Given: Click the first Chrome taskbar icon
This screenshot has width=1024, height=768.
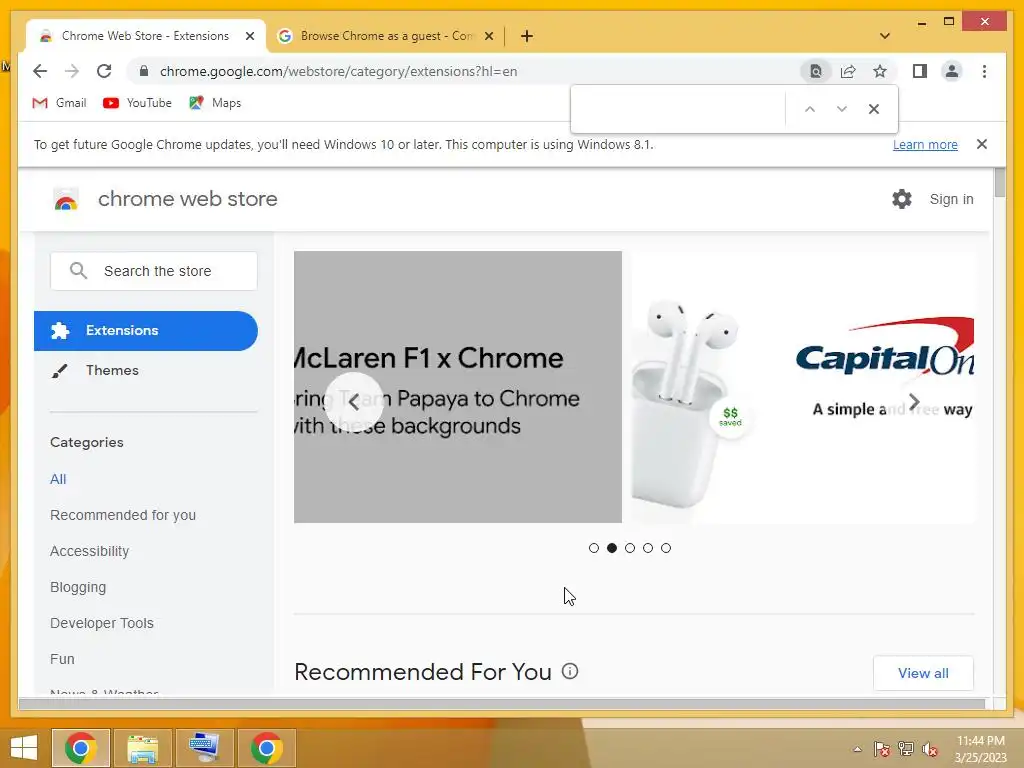Looking at the screenshot, I should (81, 748).
